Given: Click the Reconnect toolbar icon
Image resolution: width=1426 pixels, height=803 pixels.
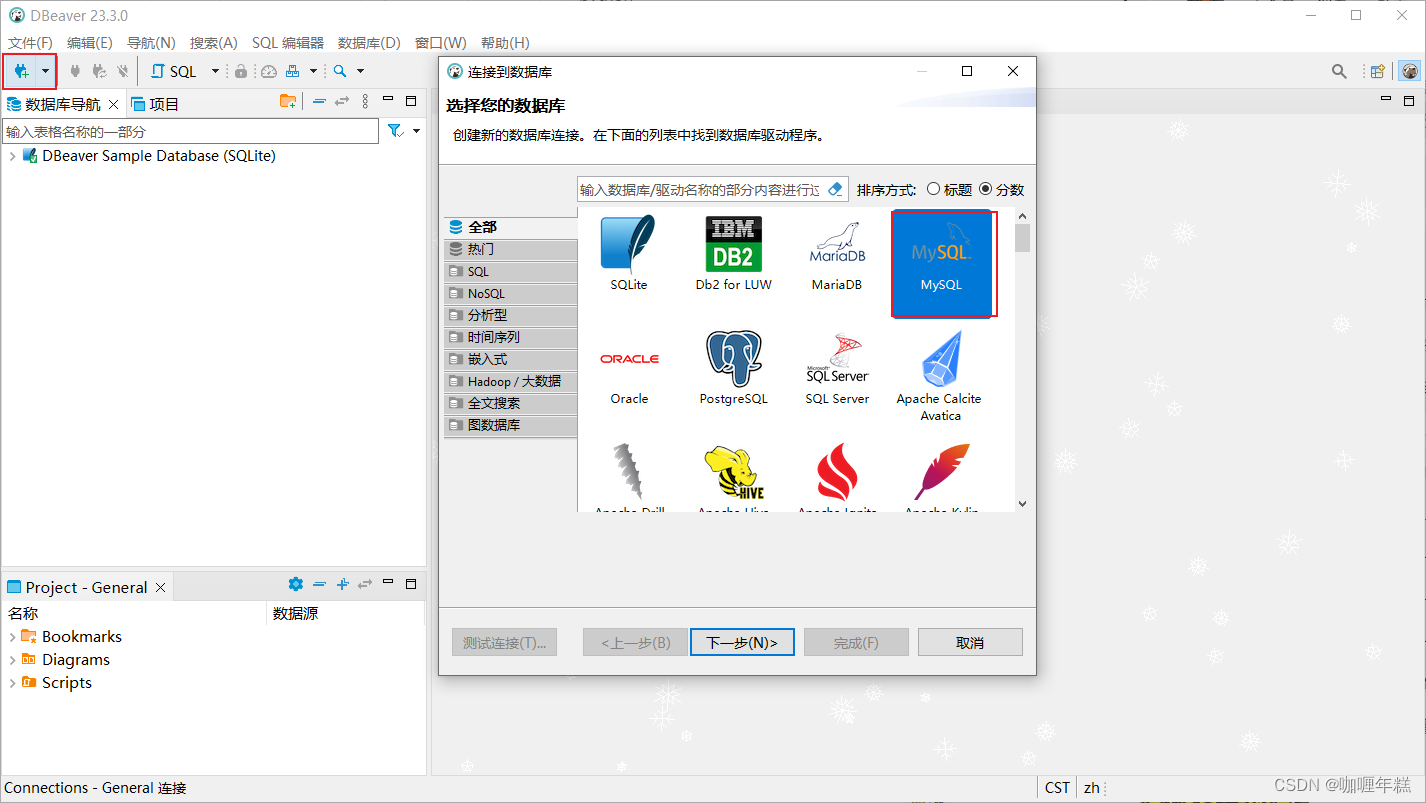Looking at the screenshot, I should click(99, 71).
